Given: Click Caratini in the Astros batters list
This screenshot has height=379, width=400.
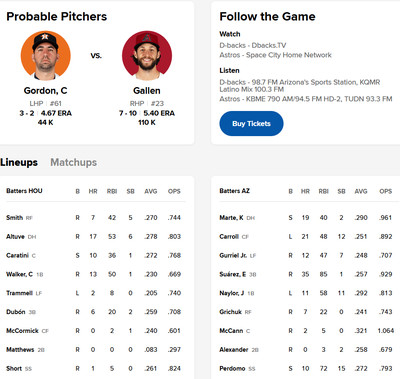Looking at the screenshot, I should [17, 255].
